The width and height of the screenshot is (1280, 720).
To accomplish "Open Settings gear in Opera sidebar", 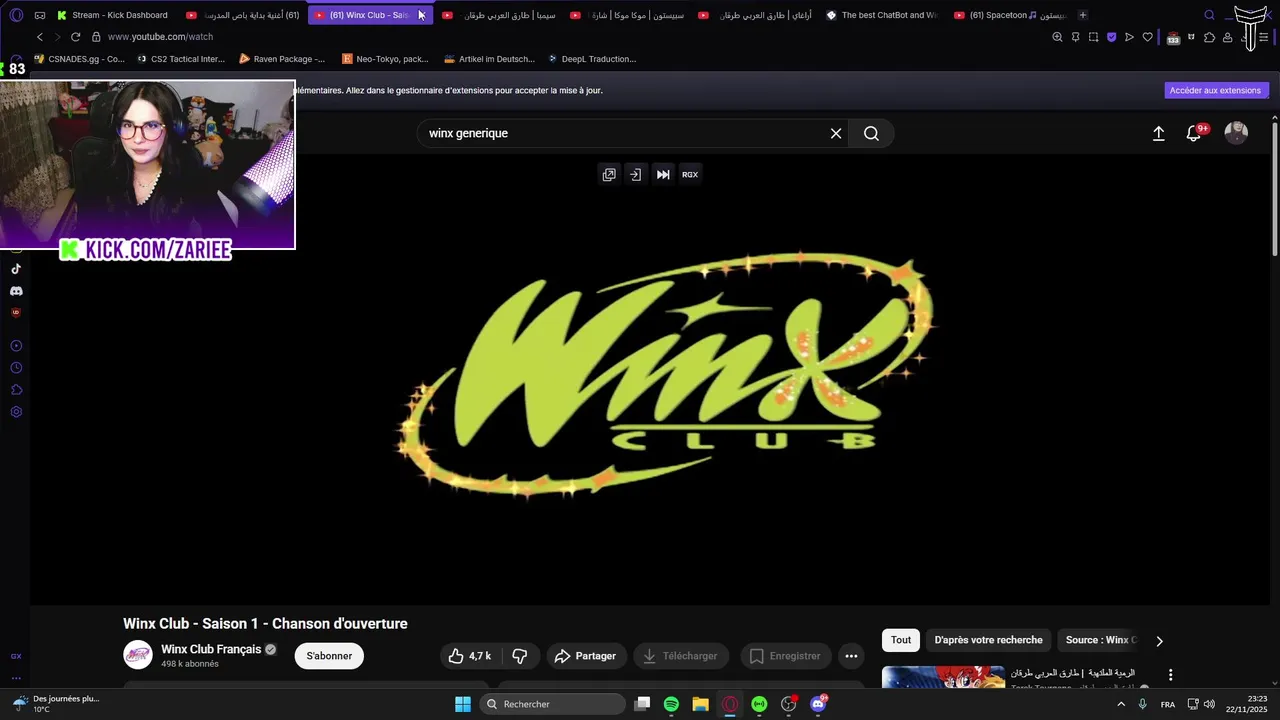I will click(16, 412).
